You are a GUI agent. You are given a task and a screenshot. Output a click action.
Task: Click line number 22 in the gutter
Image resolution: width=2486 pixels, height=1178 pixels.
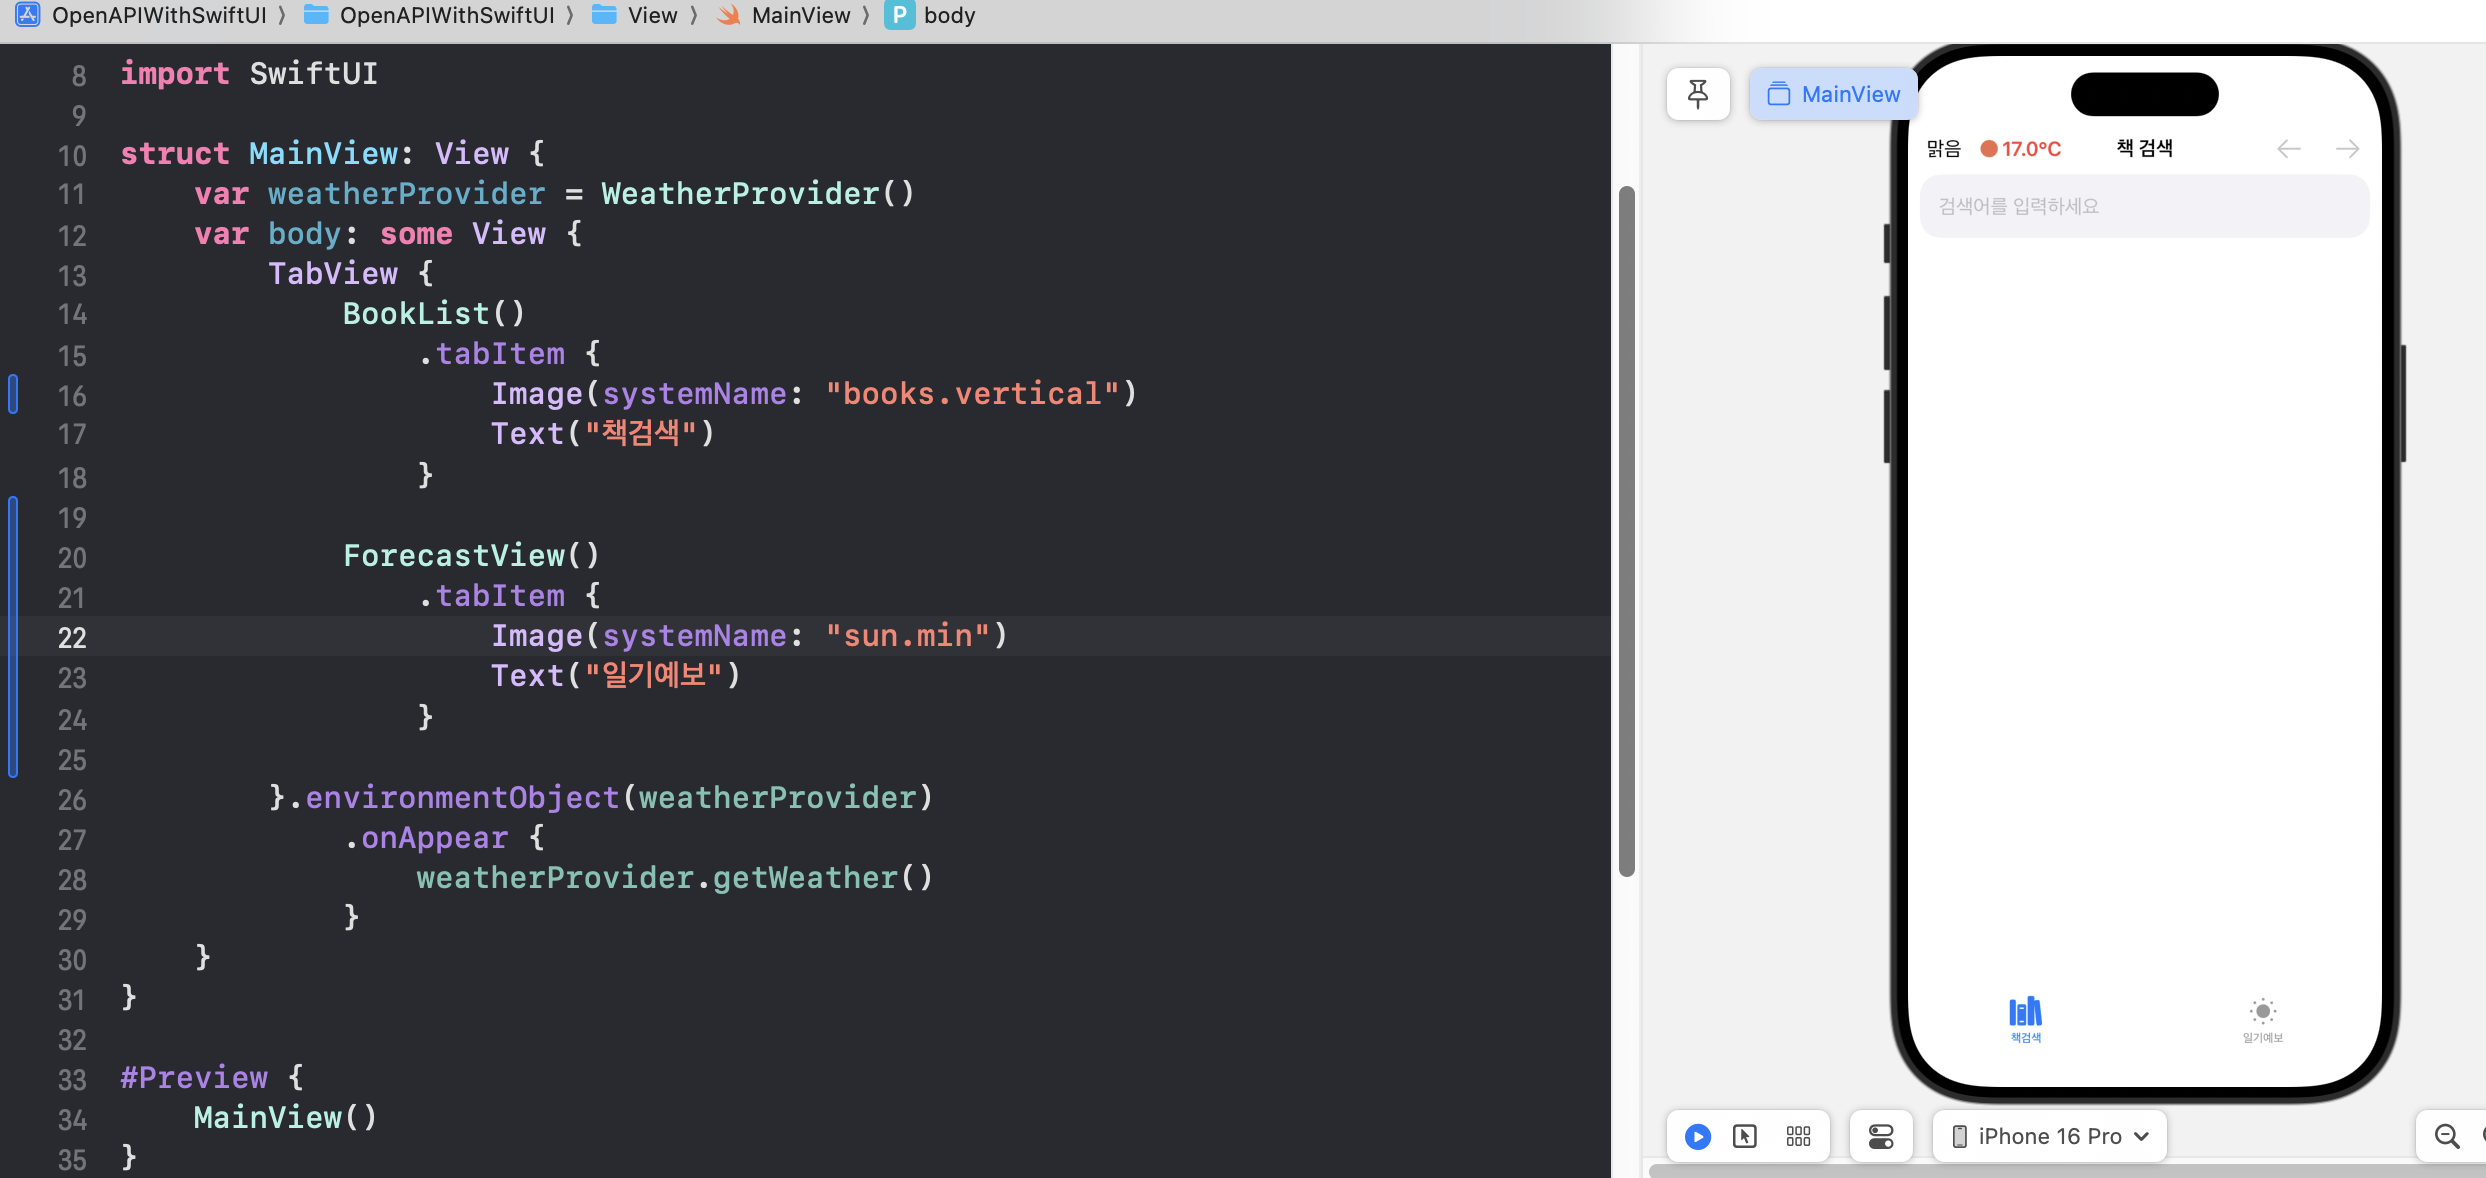[x=72, y=637]
